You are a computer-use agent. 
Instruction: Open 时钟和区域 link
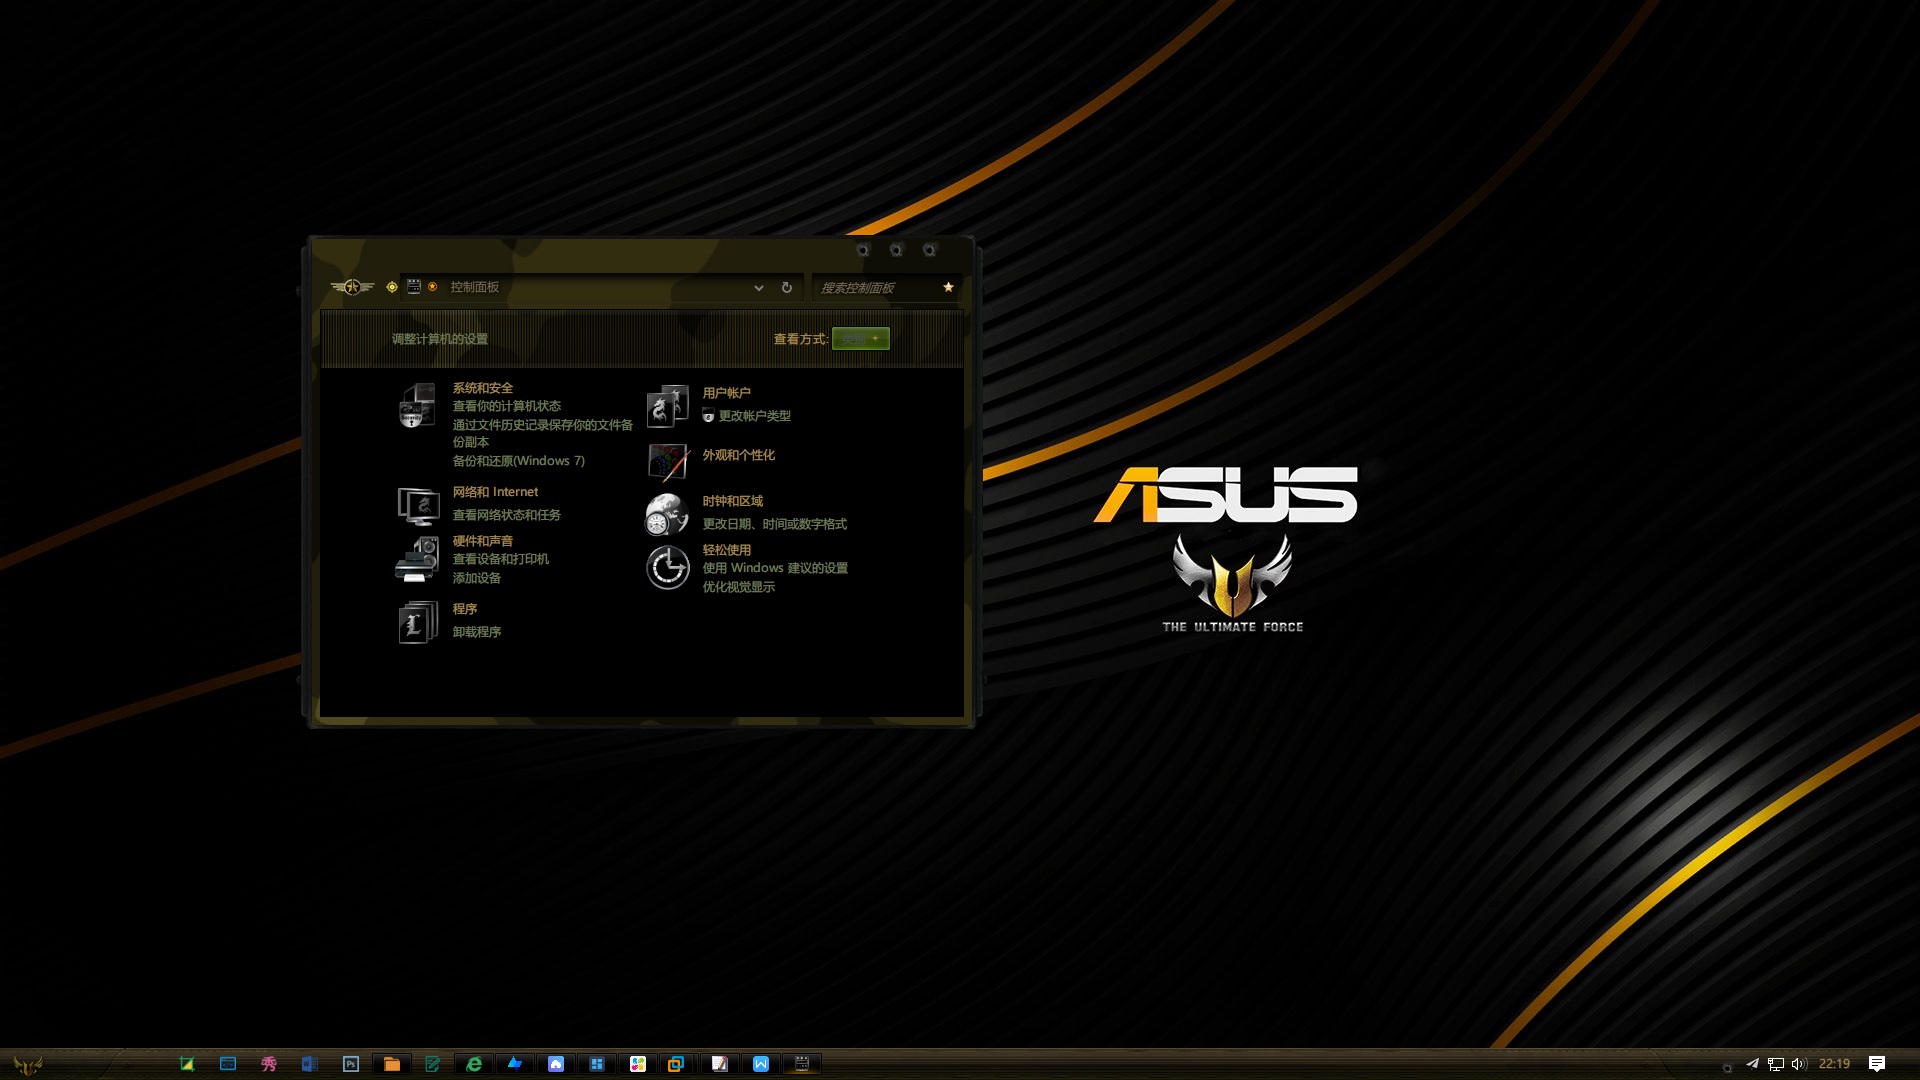[x=733, y=501]
